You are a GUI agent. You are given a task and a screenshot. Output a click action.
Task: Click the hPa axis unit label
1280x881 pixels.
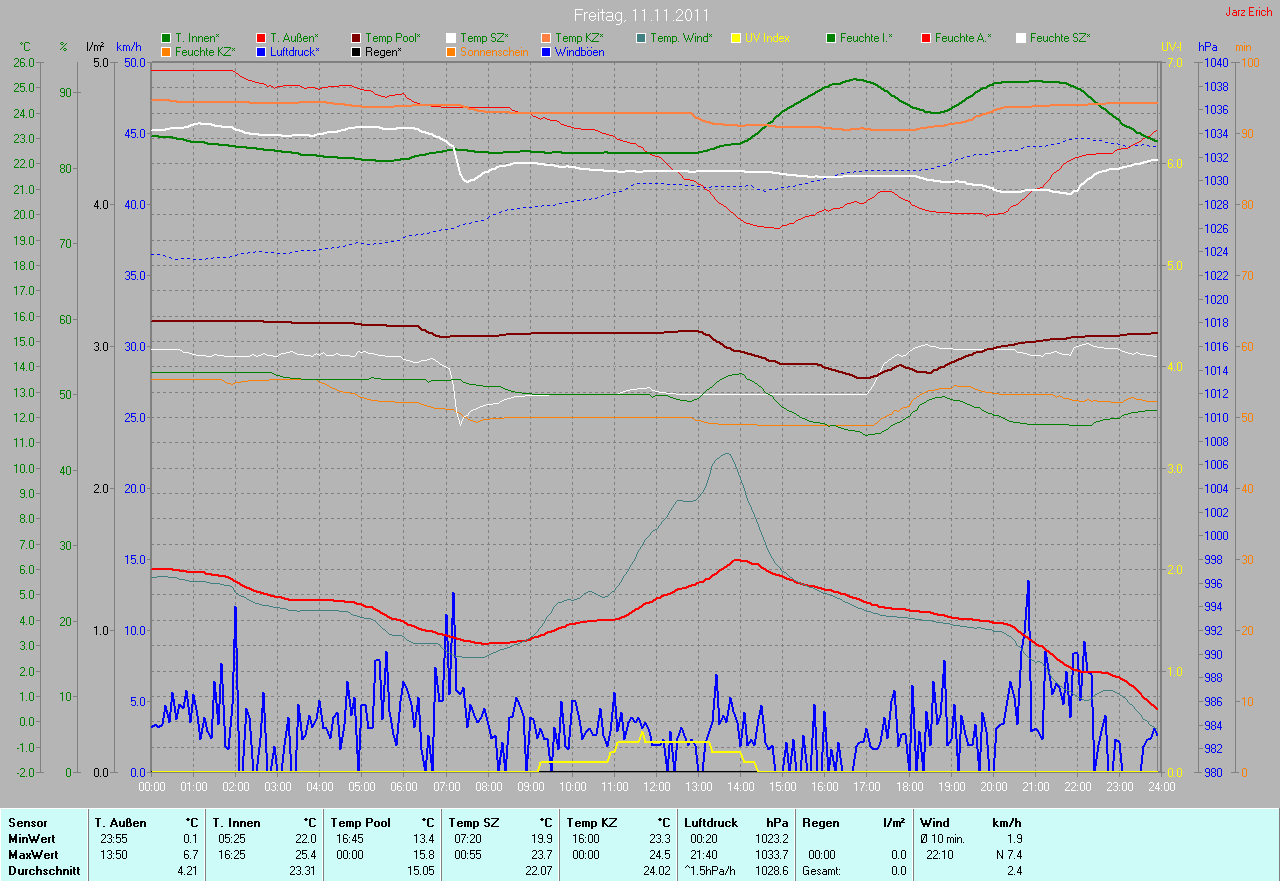click(x=1208, y=47)
